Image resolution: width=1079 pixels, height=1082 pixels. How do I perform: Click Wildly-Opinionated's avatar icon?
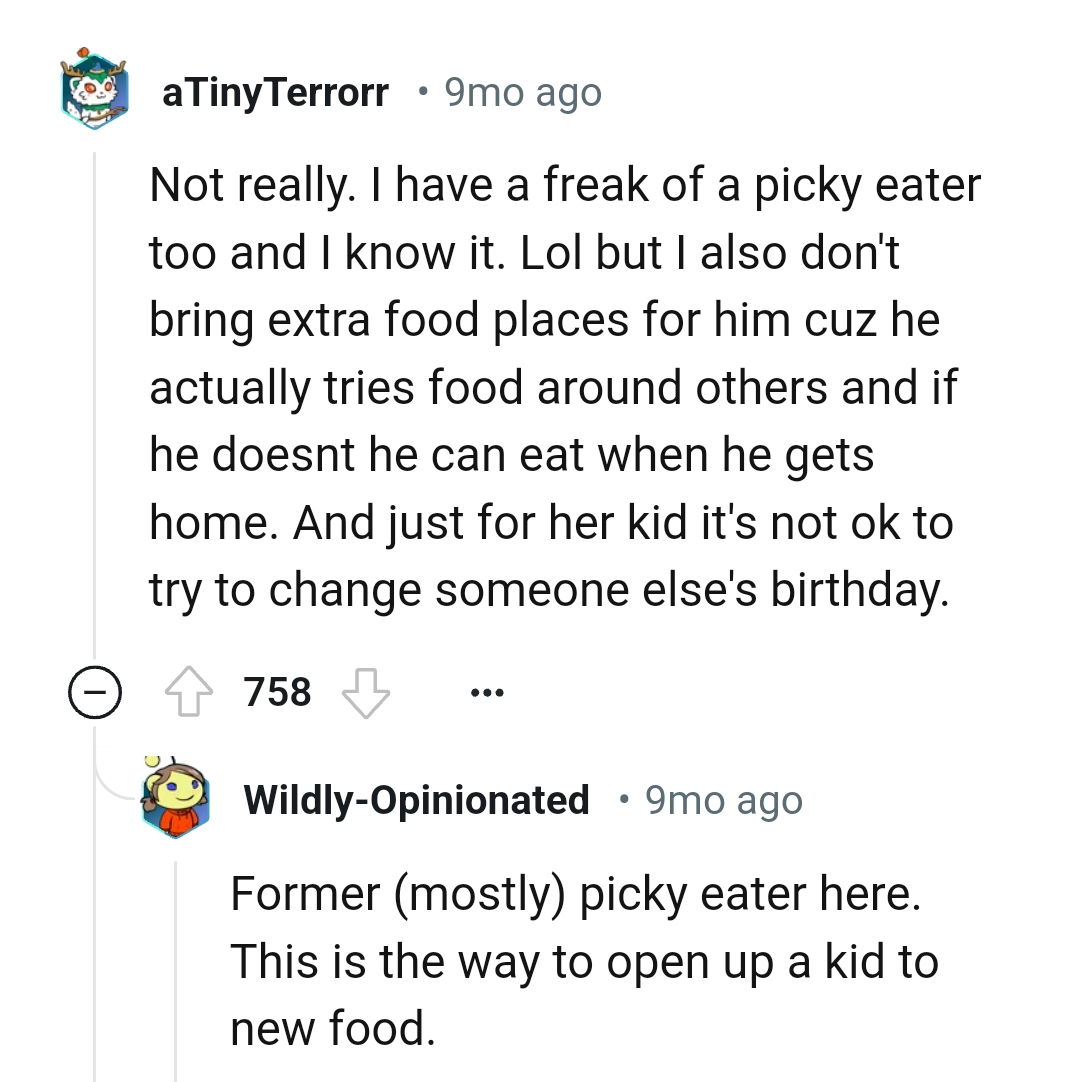(x=176, y=799)
